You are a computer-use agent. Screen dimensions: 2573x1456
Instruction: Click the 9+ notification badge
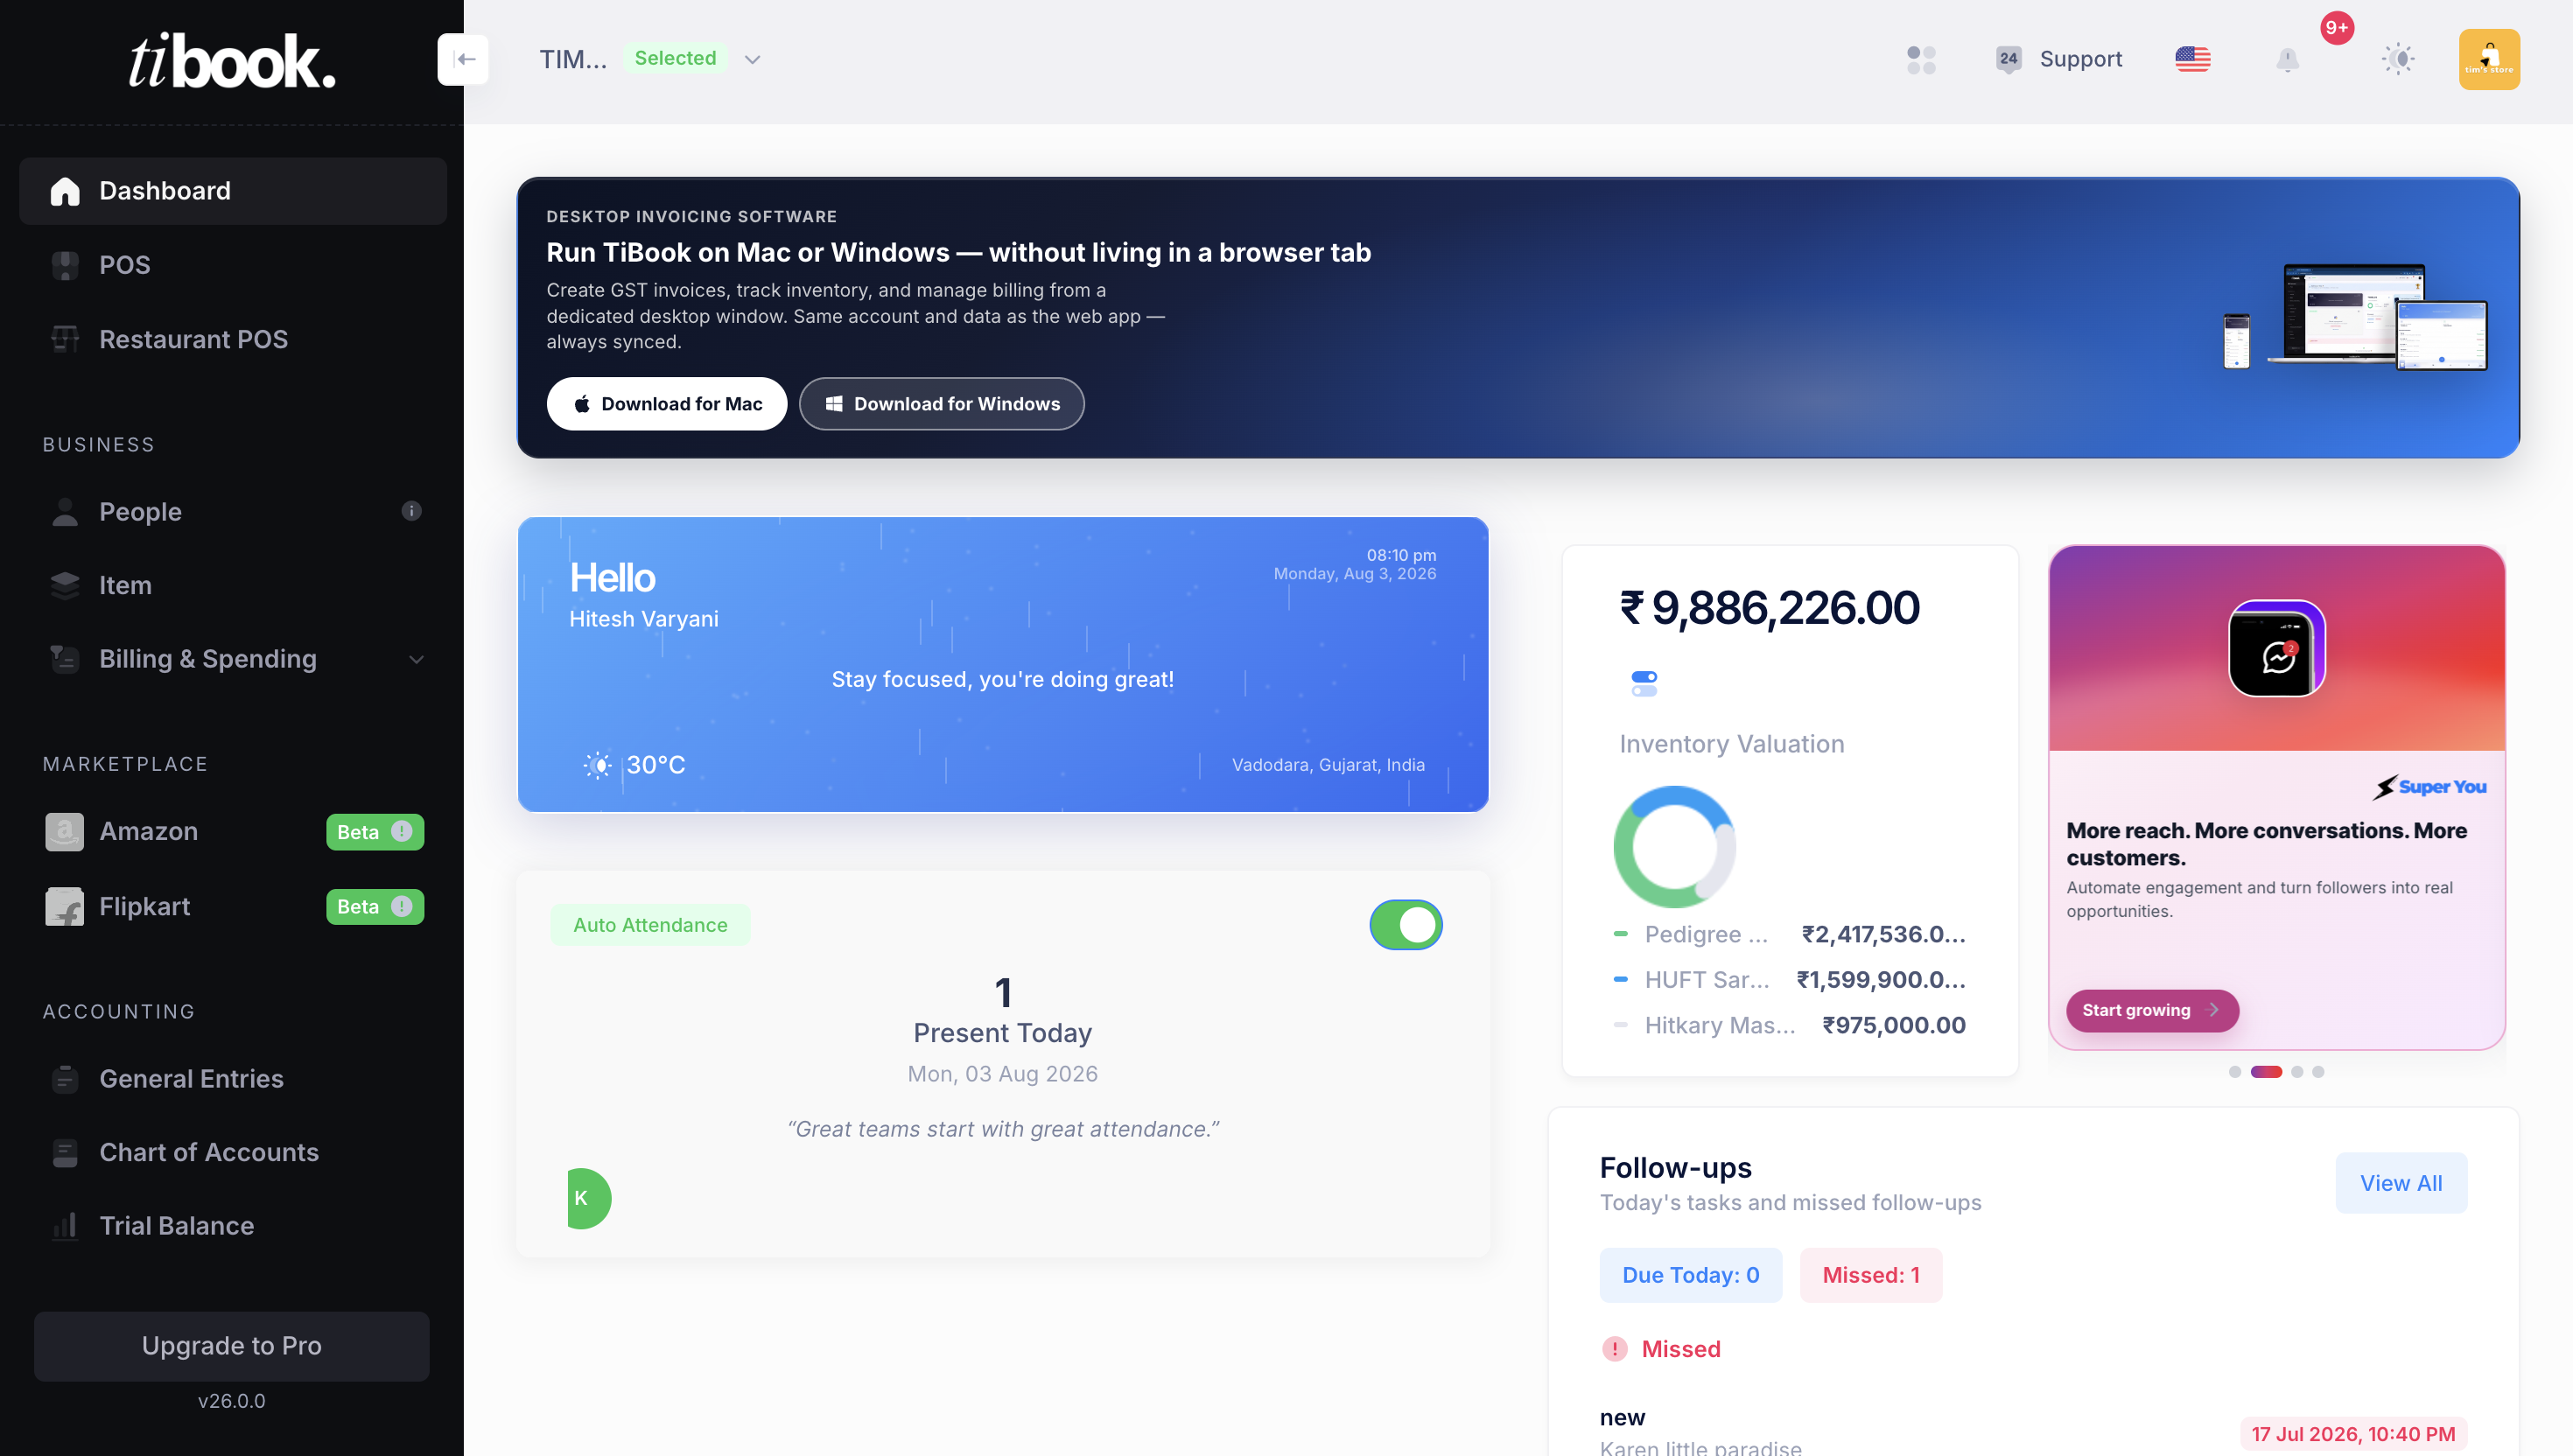click(2336, 28)
